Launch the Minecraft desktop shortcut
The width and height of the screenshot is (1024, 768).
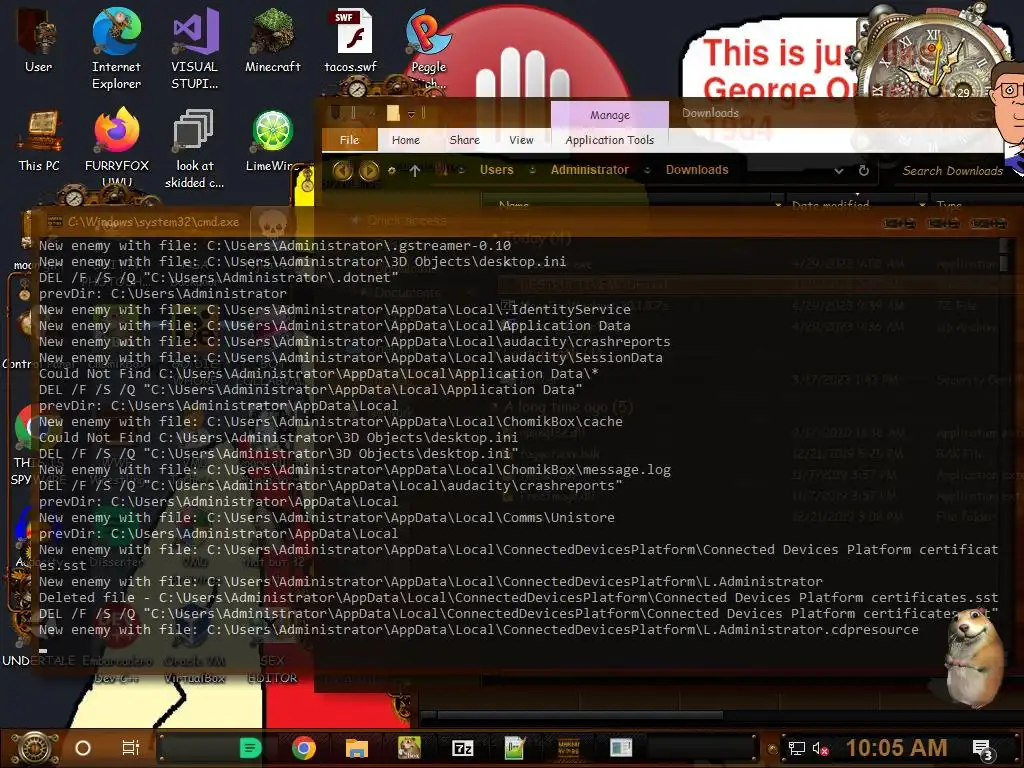pos(272,40)
